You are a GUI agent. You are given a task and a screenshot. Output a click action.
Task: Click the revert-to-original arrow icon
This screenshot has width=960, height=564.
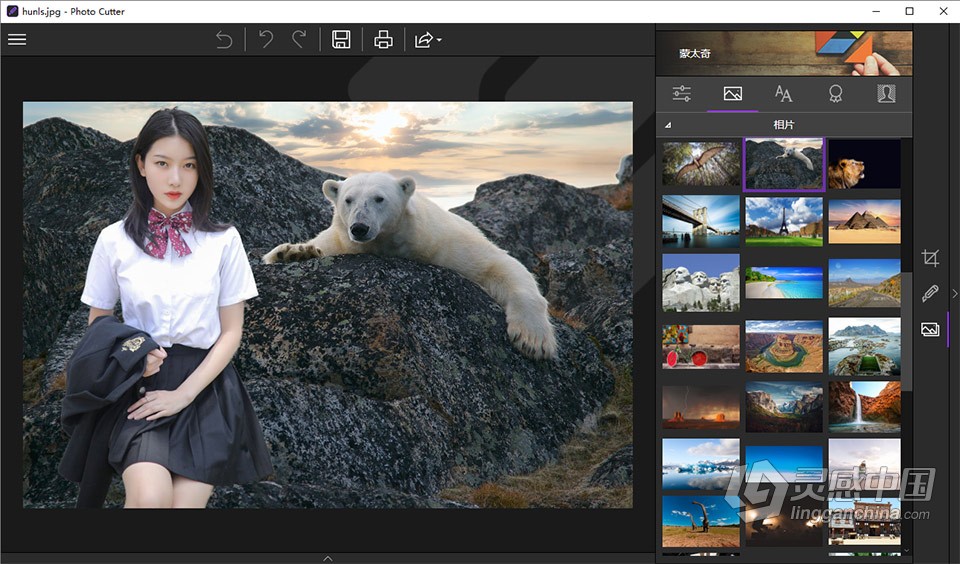(224, 40)
